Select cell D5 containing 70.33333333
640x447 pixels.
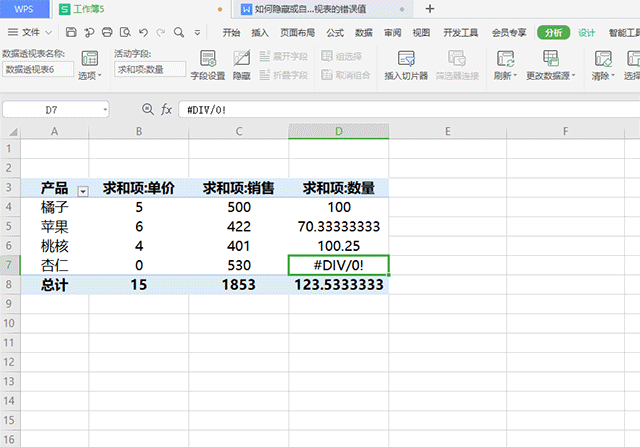pos(339,226)
